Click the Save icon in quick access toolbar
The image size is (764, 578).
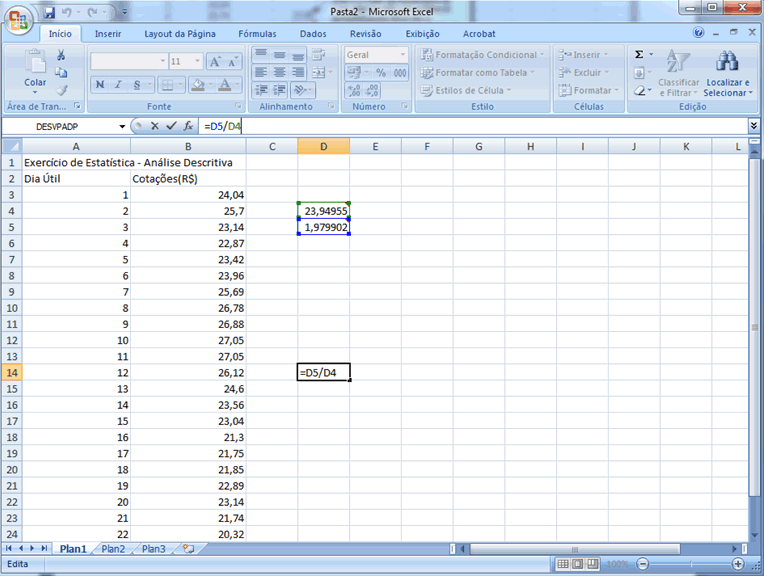point(48,12)
